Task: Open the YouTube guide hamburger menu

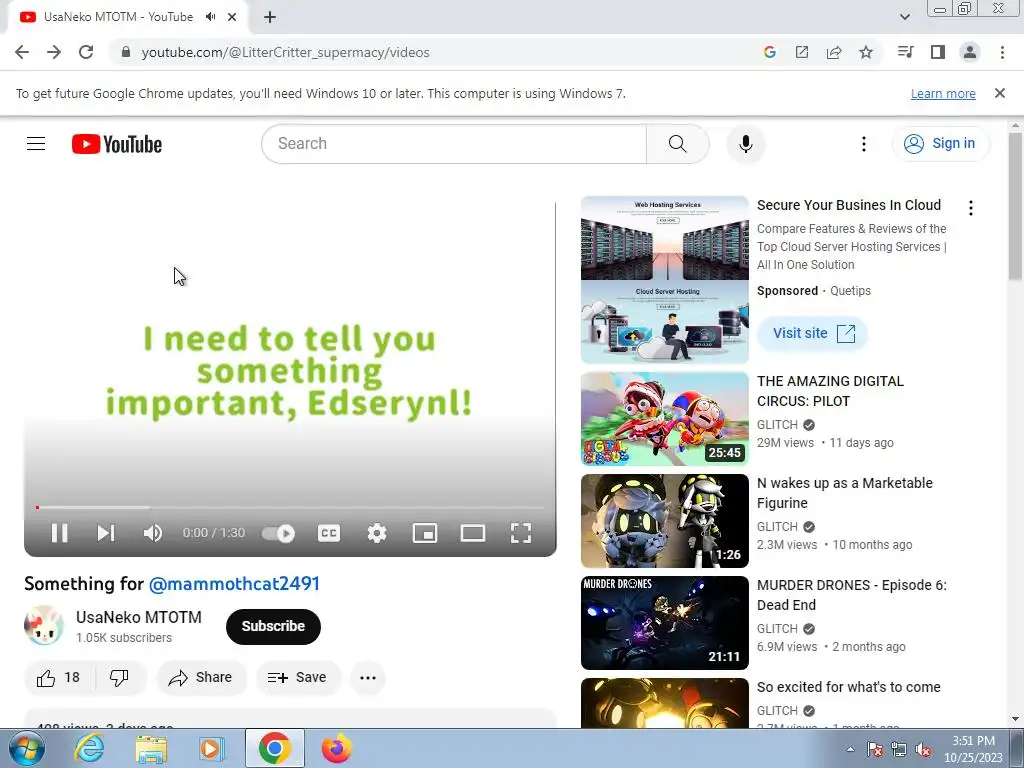Action: click(x=36, y=144)
